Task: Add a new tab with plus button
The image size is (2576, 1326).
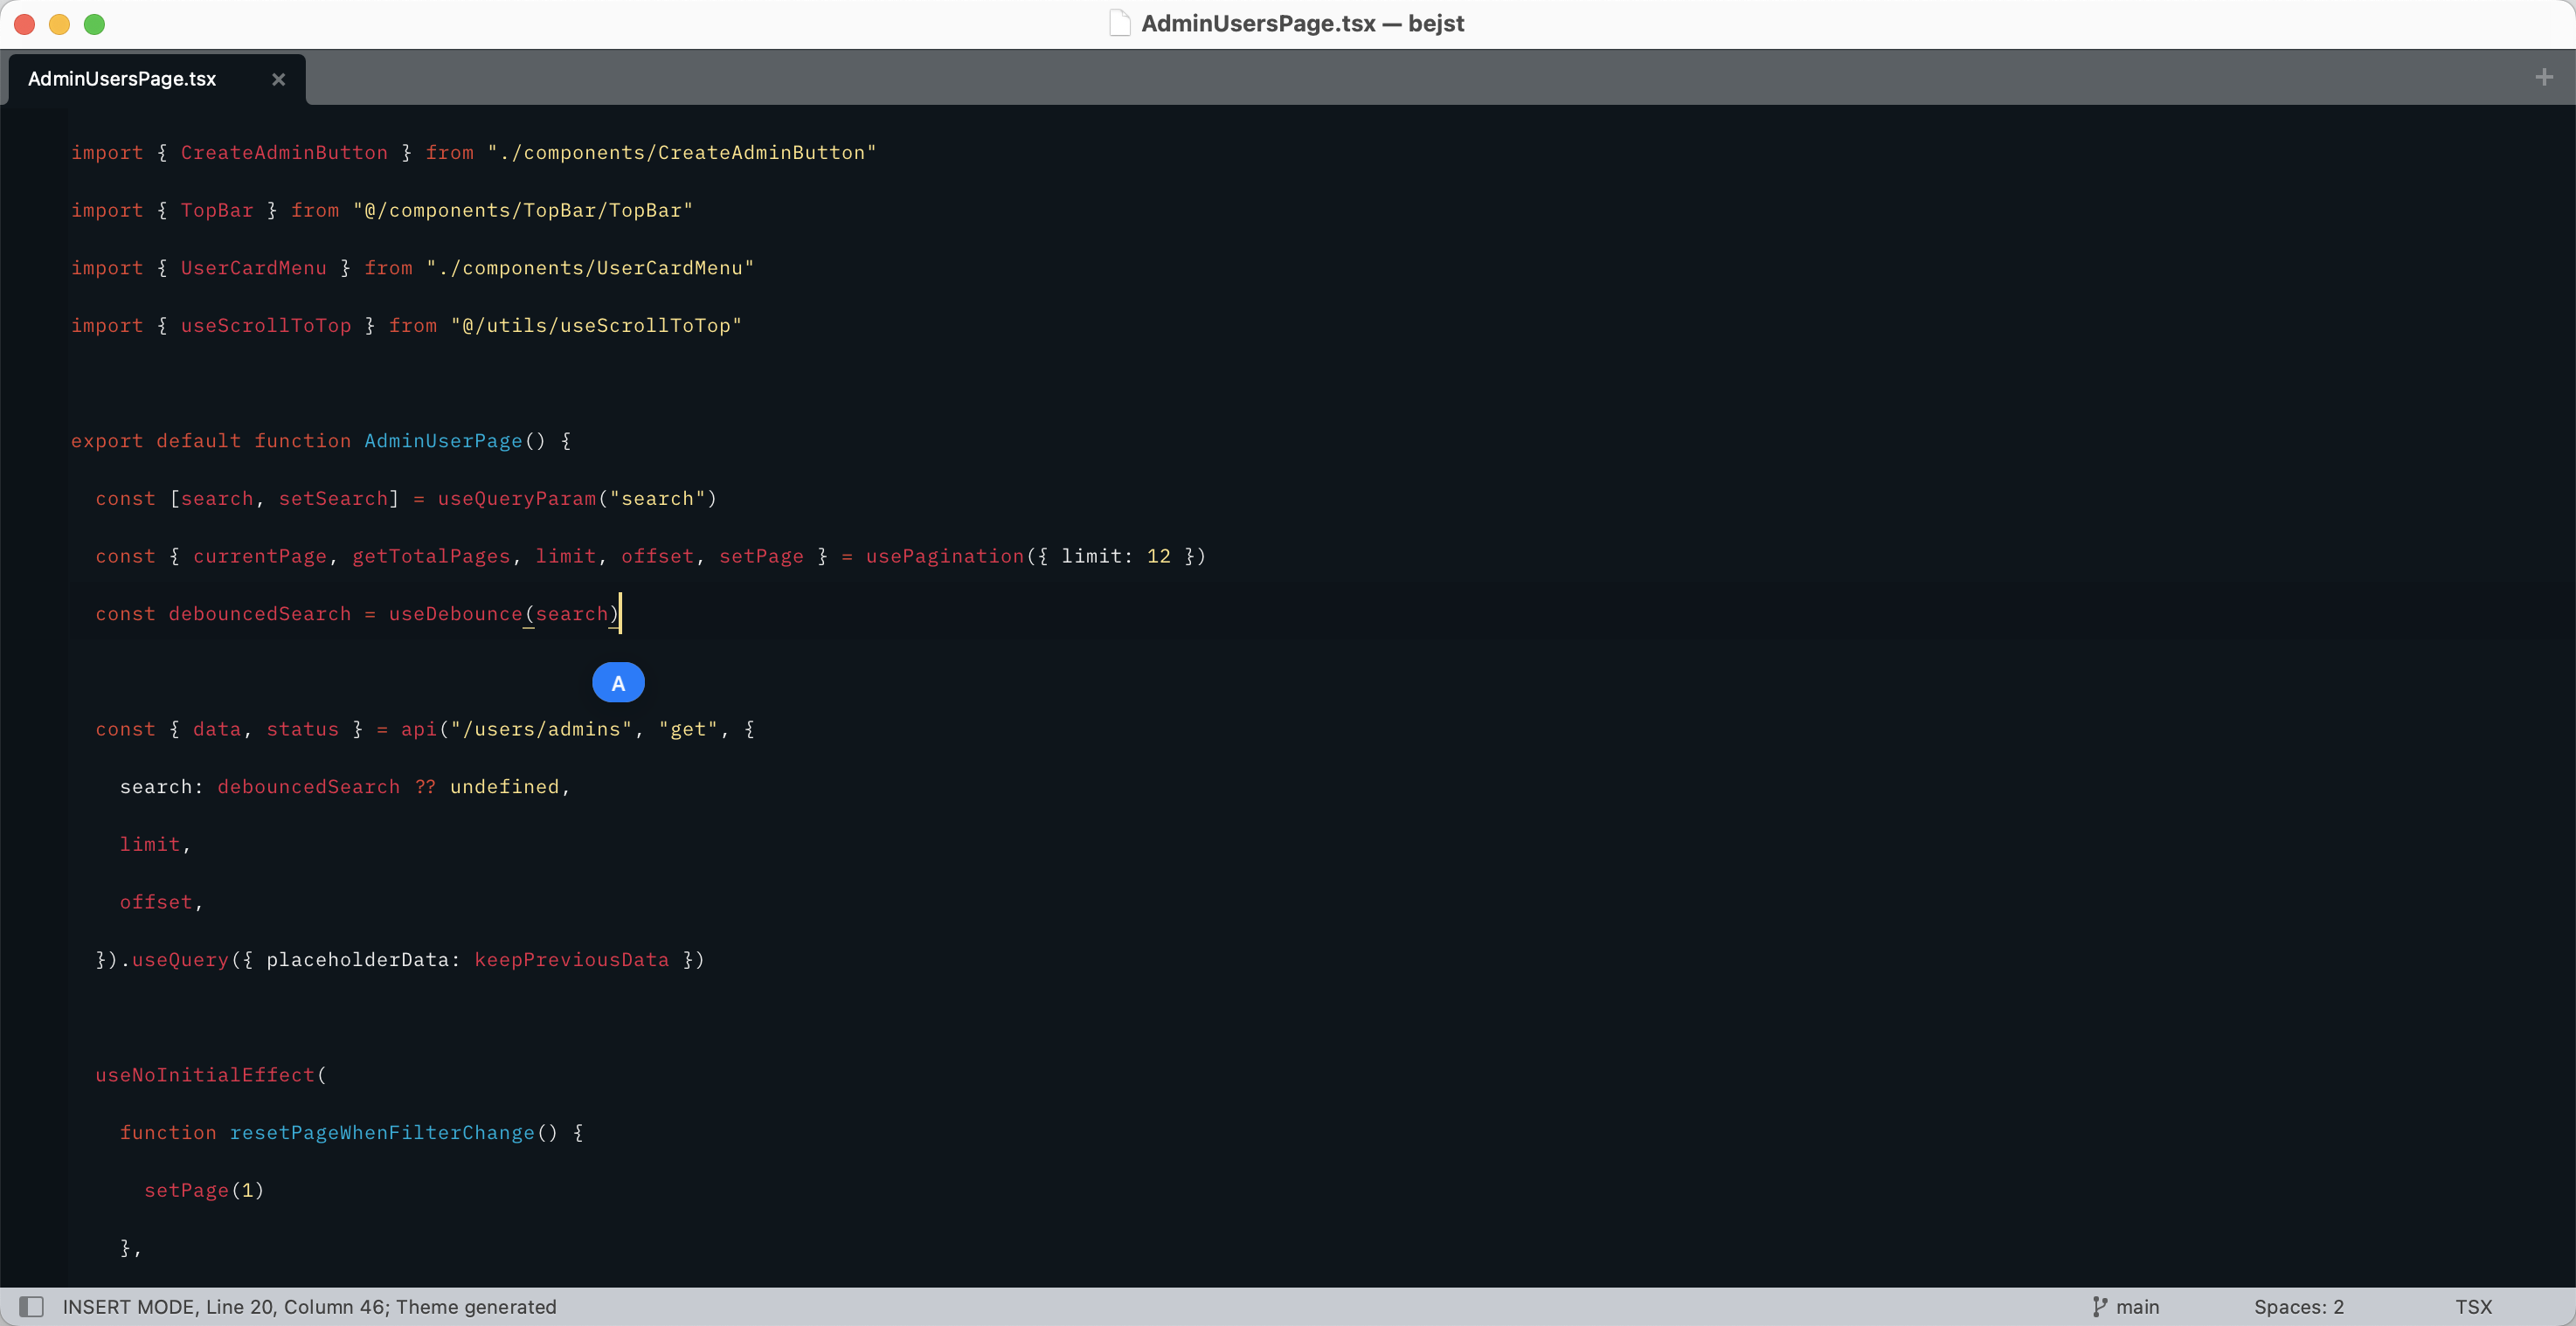Action: point(2544,77)
